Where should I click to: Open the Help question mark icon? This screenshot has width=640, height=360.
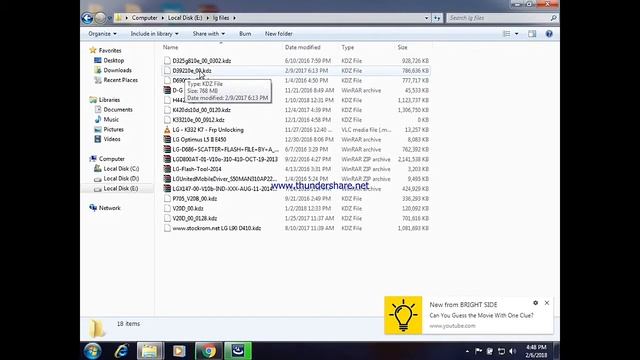tap(549, 34)
